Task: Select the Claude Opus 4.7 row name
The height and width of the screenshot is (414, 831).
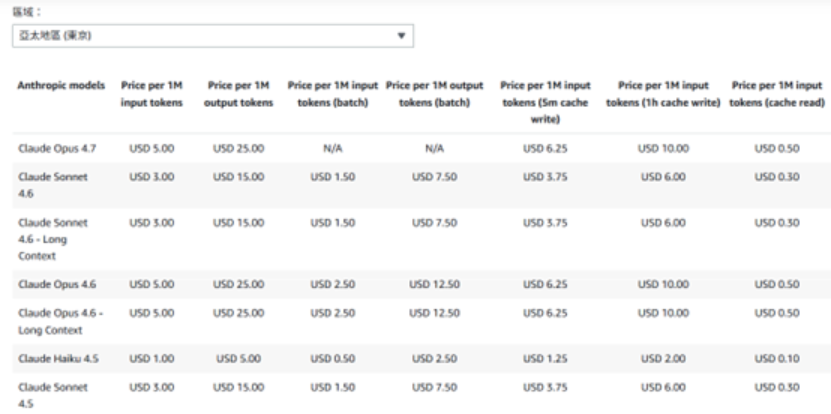Action: [57, 148]
